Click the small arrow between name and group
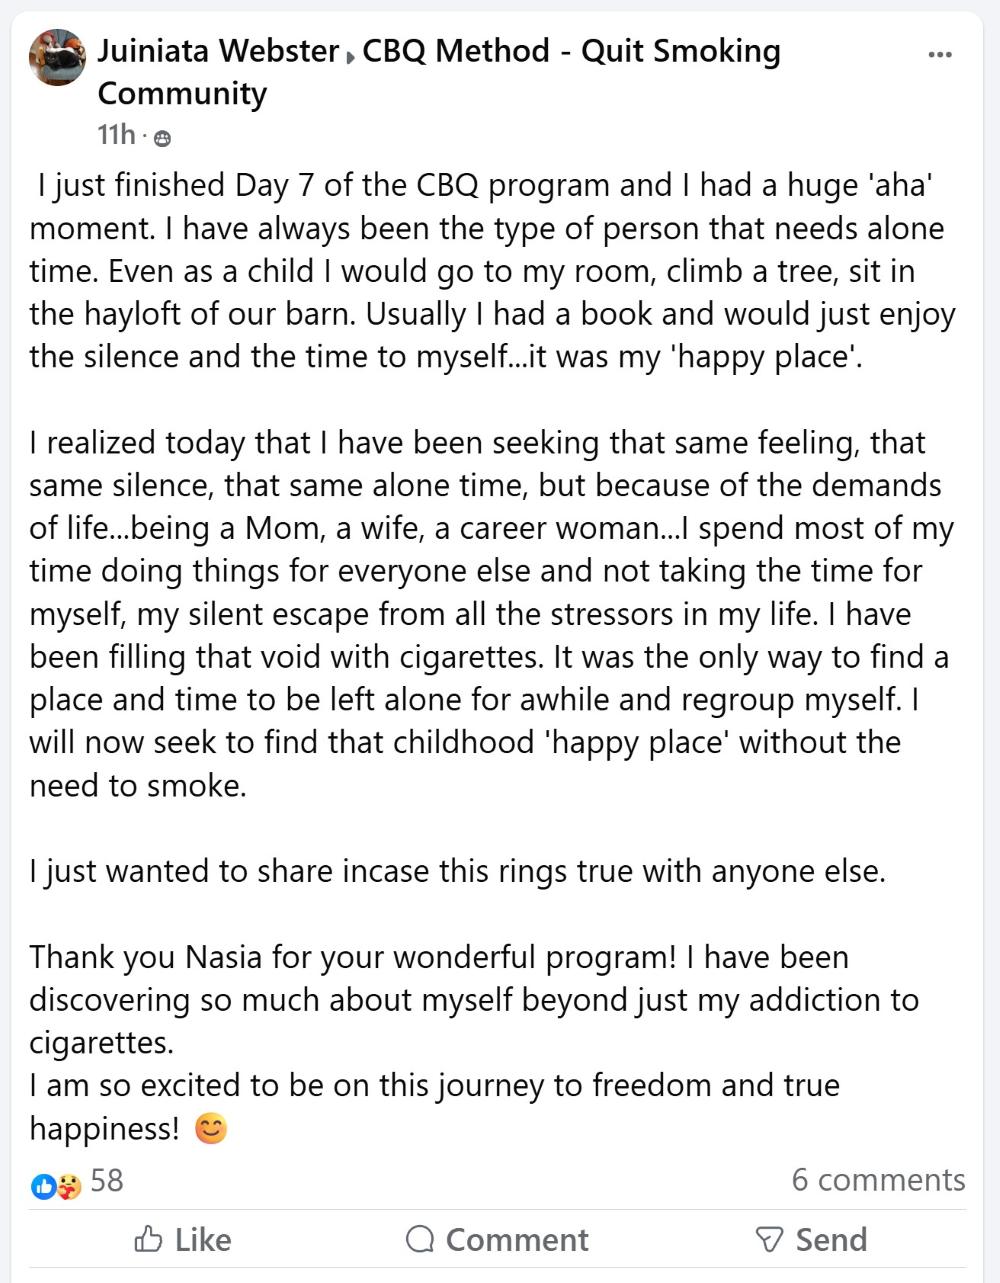 pyautogui.click(x=349, y=57)
